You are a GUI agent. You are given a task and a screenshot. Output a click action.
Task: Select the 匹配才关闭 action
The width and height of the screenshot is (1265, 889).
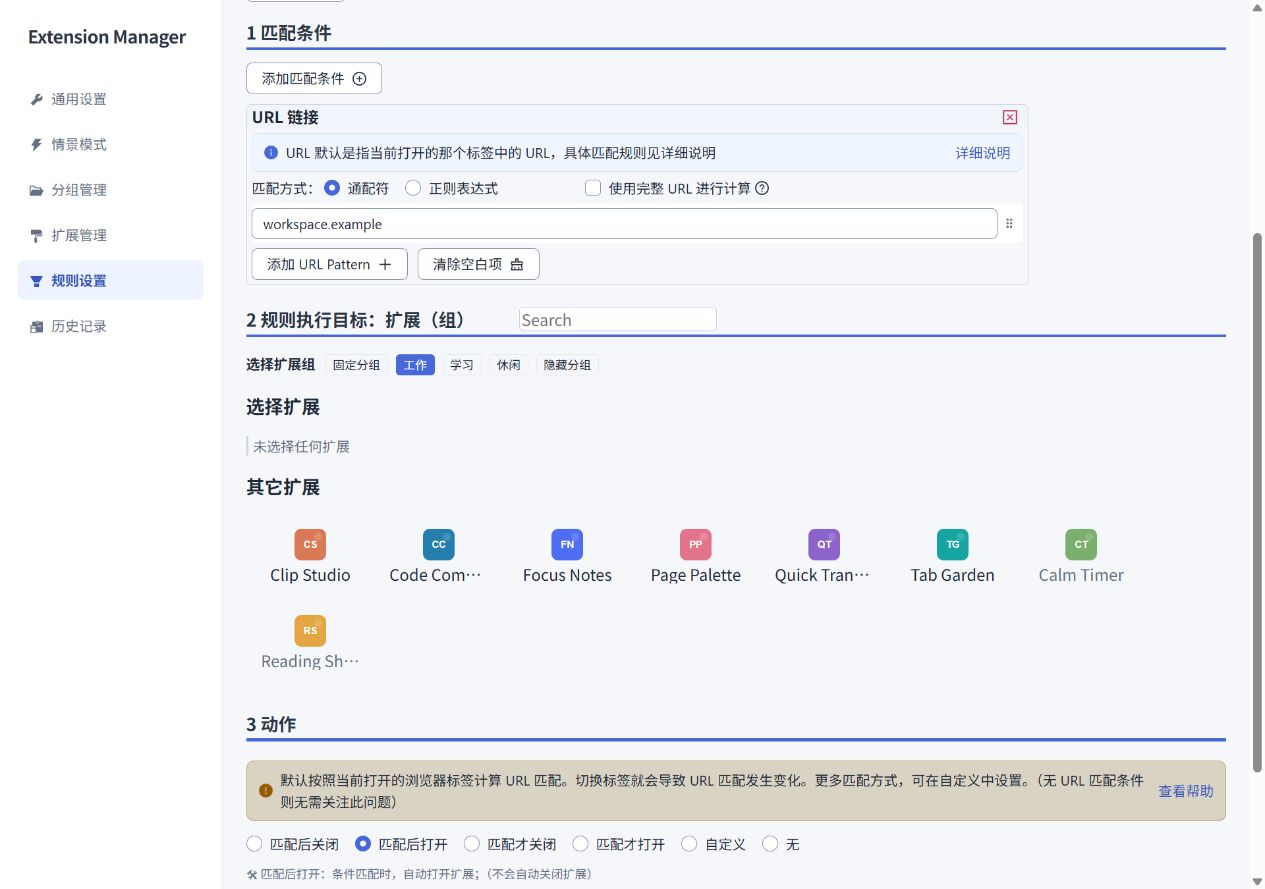tap(472, 844)
